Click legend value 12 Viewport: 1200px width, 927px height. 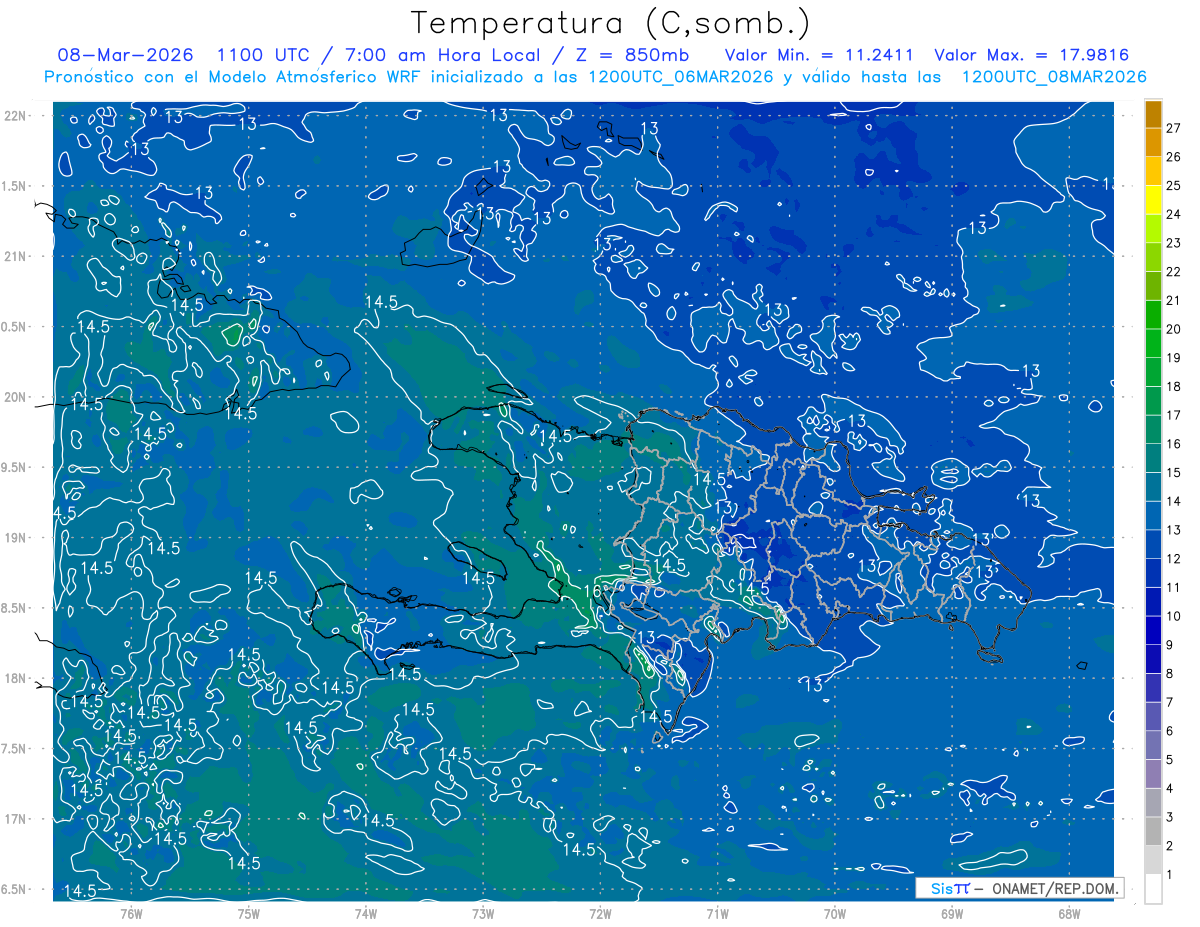pyautogui.click(x=1173, y=558)
